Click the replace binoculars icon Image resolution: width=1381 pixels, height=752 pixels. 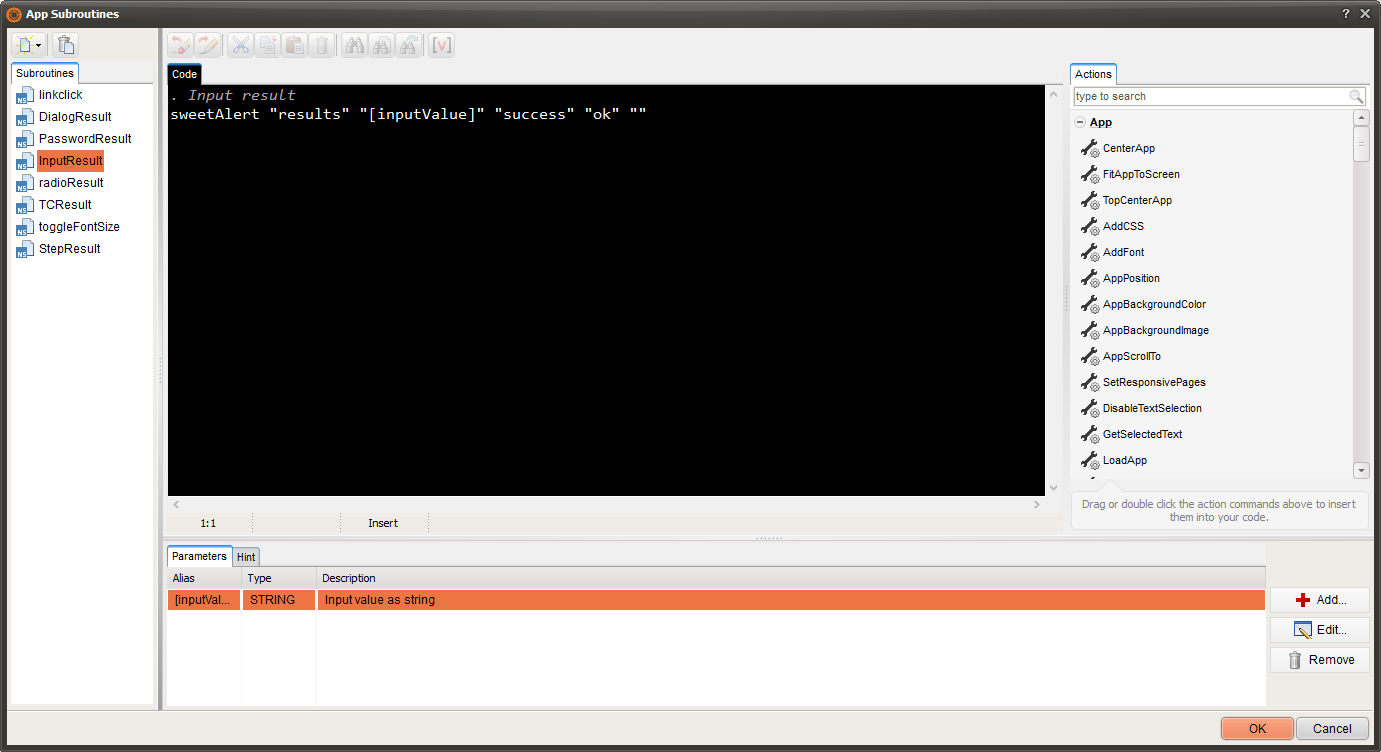pyautogui.click(x=408, y=45)
